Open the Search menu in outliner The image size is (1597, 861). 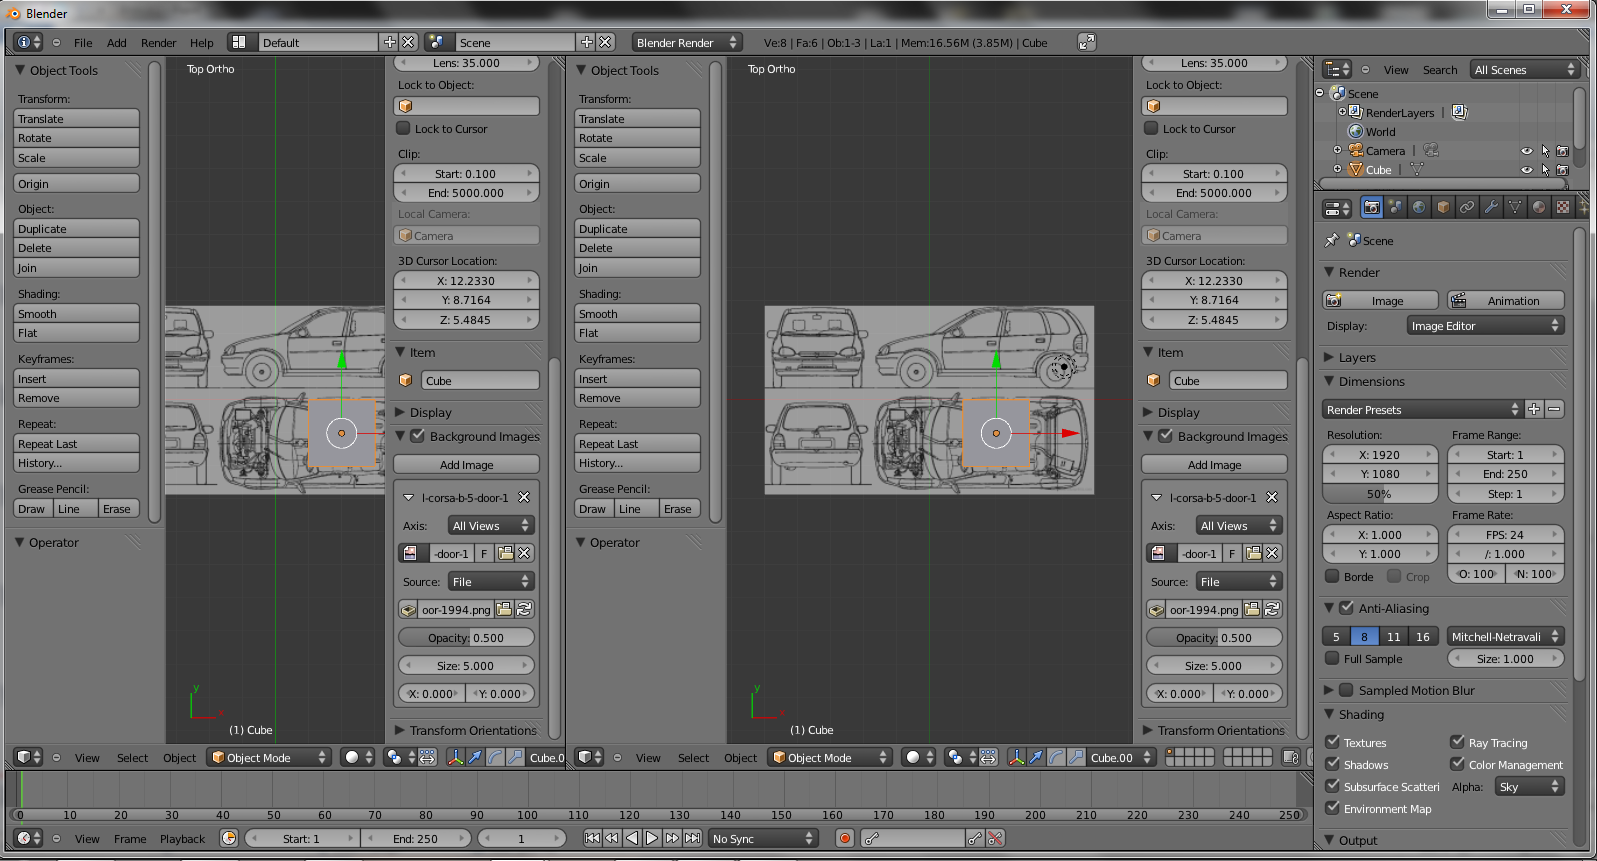[x=1440, y=70]
